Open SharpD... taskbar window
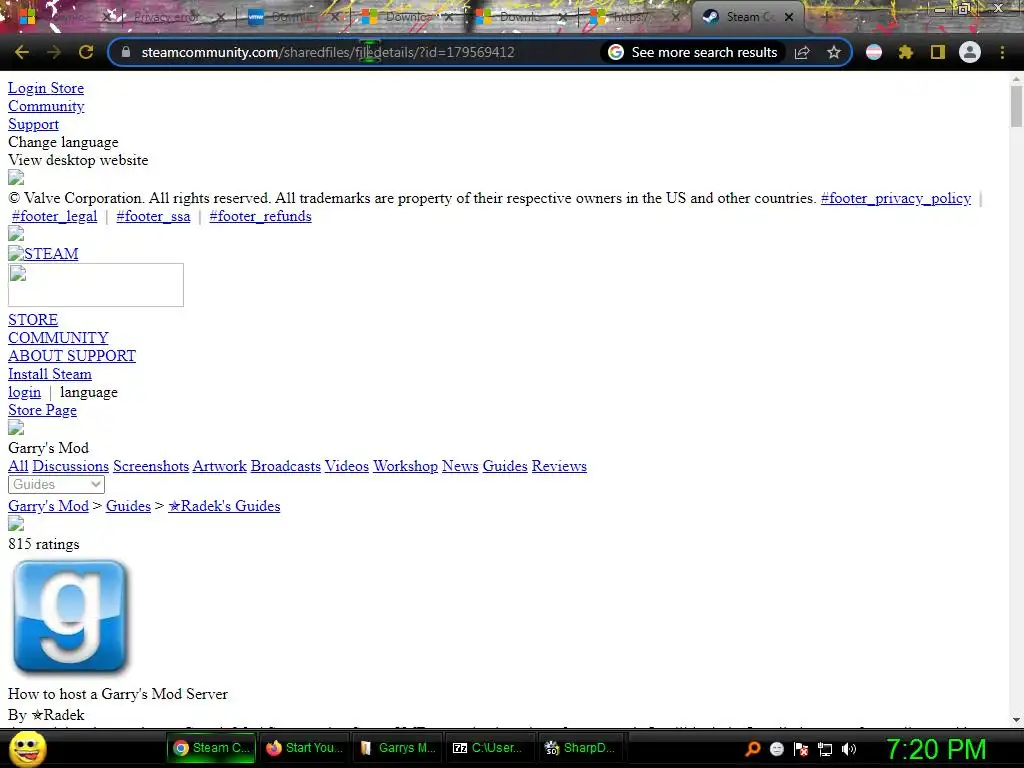The image size is (1024, 768). pos(581,748)
